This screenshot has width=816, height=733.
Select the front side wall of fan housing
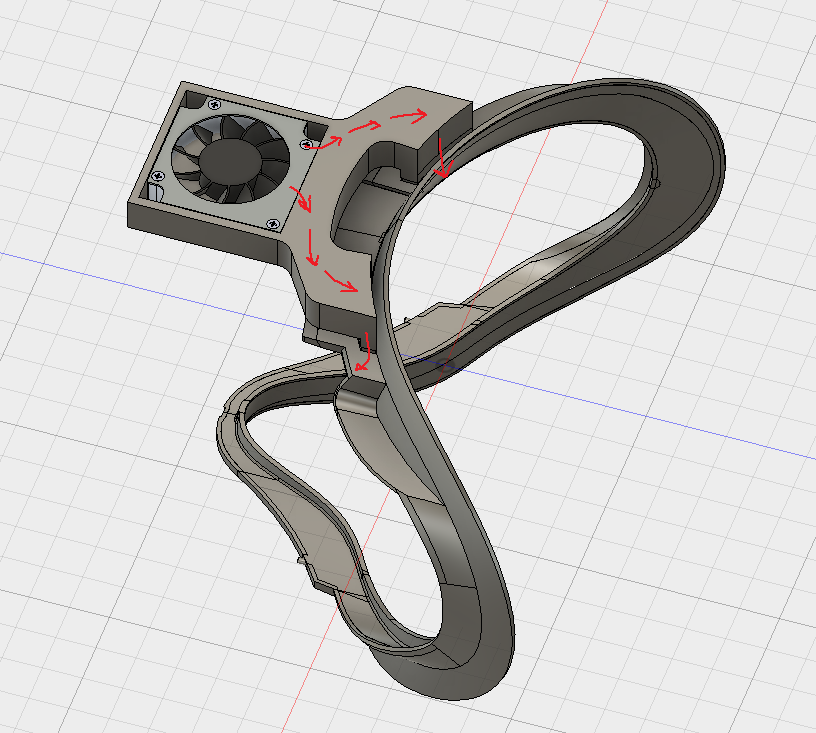pyautogui.click(x=203, y=235)
